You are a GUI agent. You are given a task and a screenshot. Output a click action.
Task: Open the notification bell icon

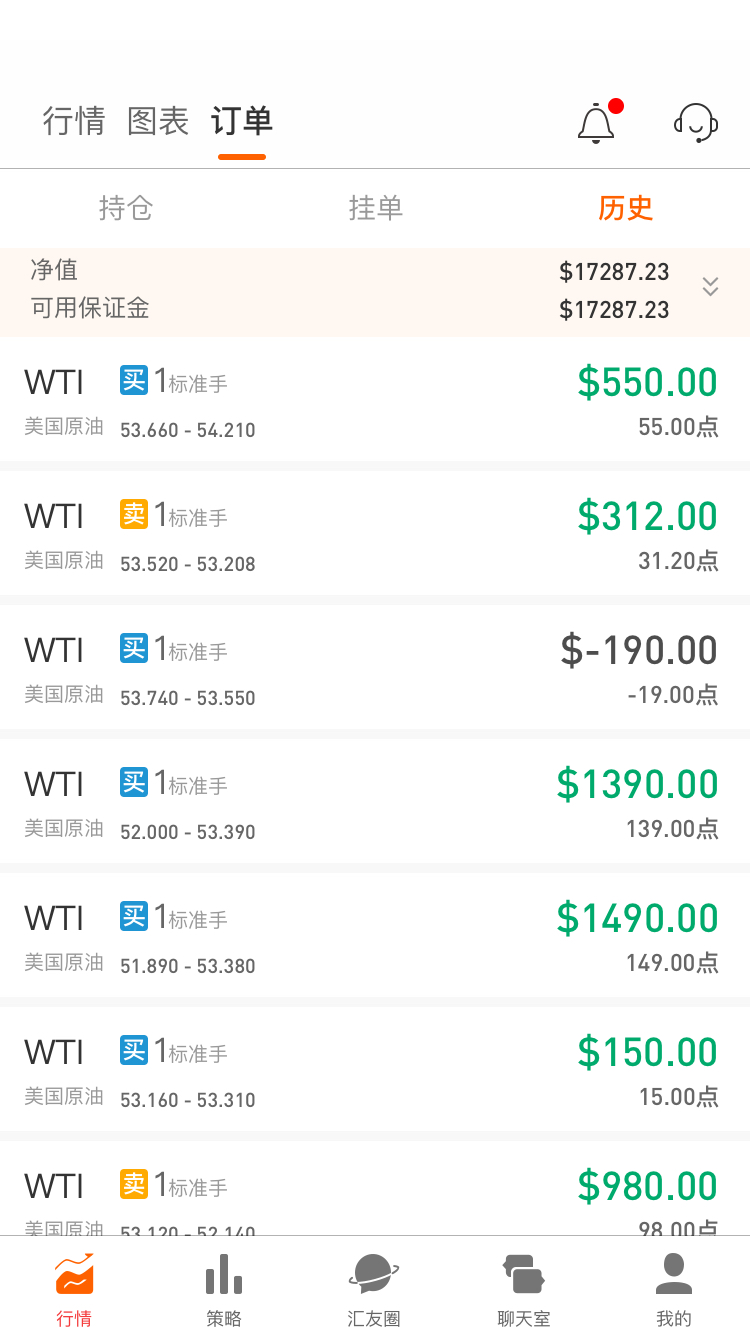pos(596,123)
